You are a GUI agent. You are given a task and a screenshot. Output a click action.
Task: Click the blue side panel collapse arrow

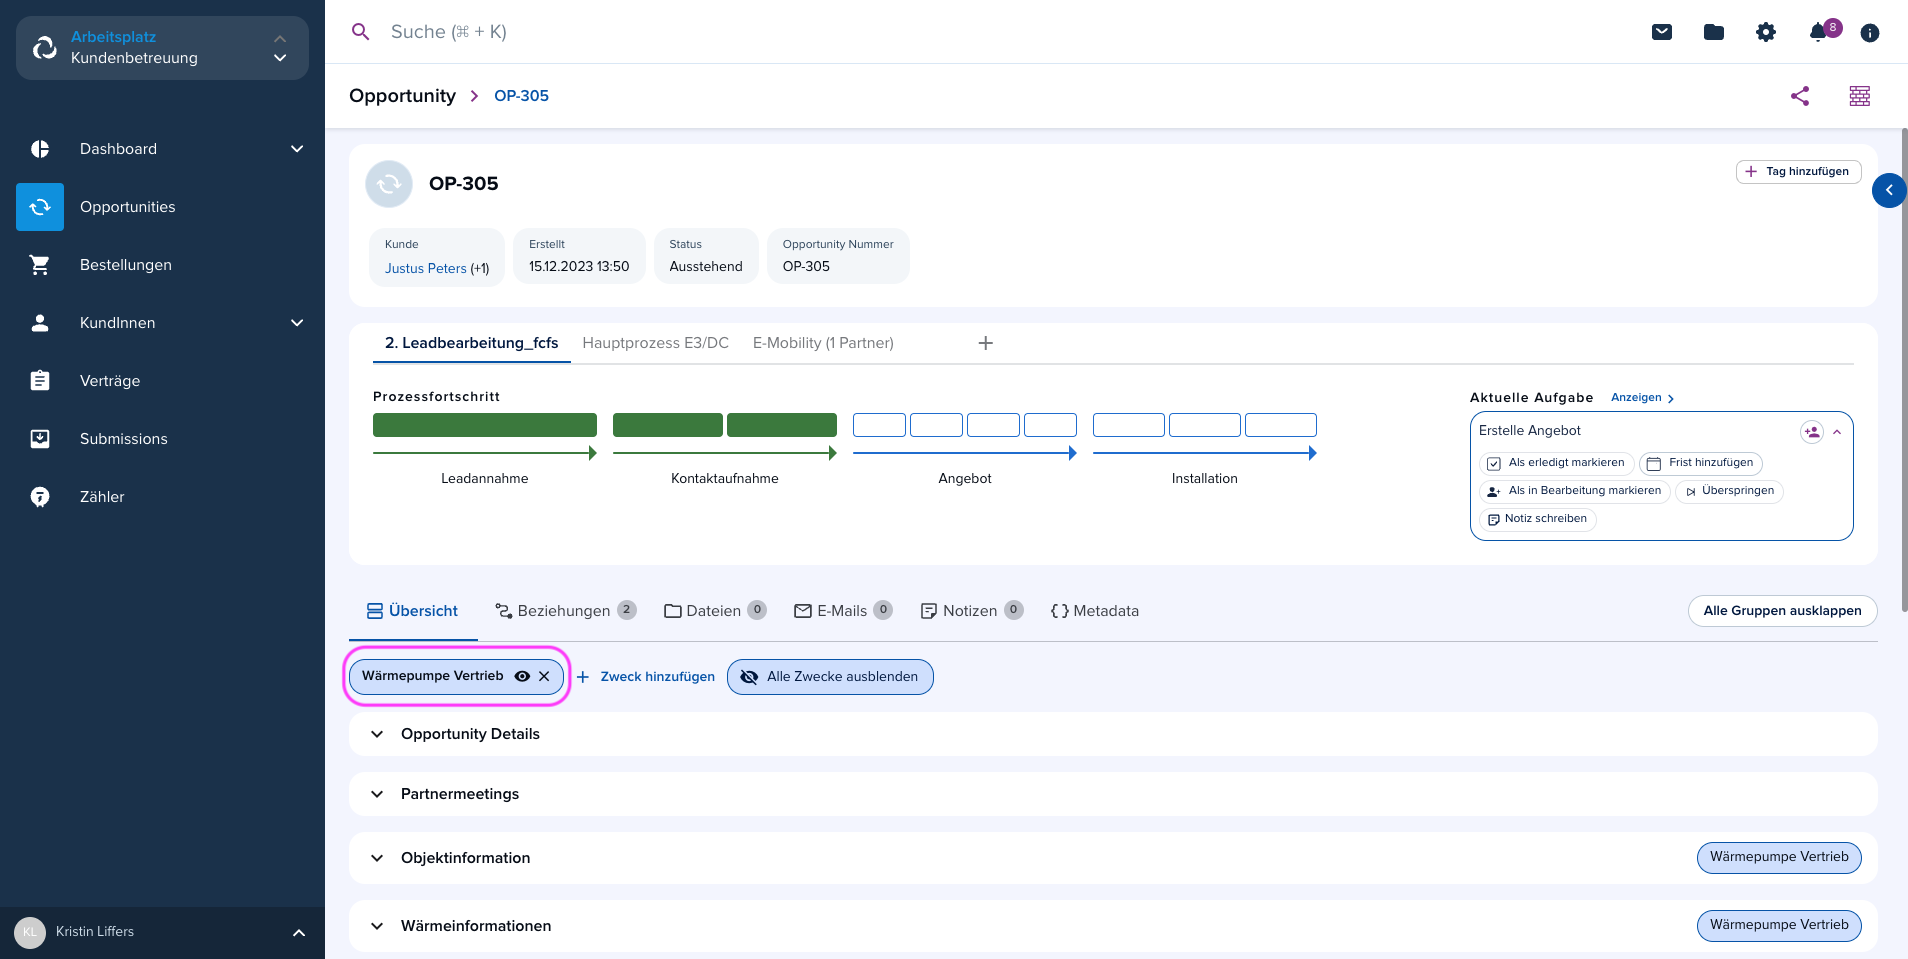pyautogui.click(x=1889, y=190)
